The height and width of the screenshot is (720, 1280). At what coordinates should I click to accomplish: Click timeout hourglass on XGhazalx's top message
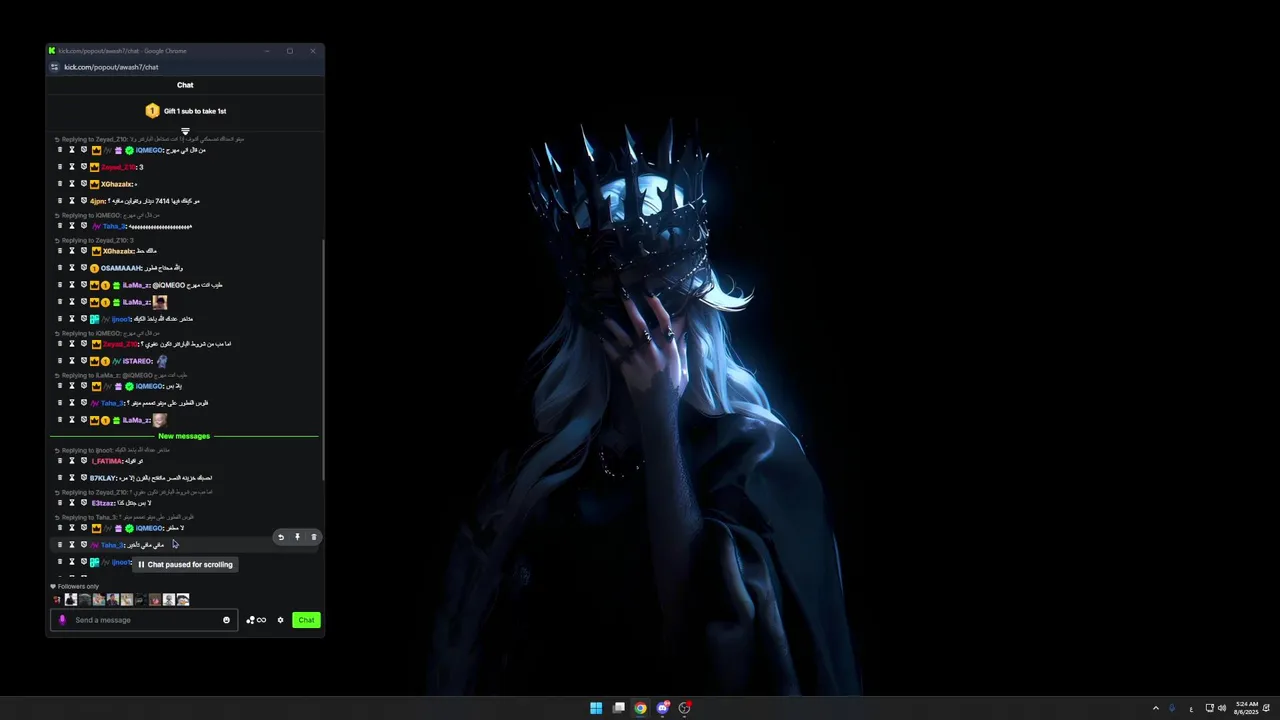pos(72,184)
